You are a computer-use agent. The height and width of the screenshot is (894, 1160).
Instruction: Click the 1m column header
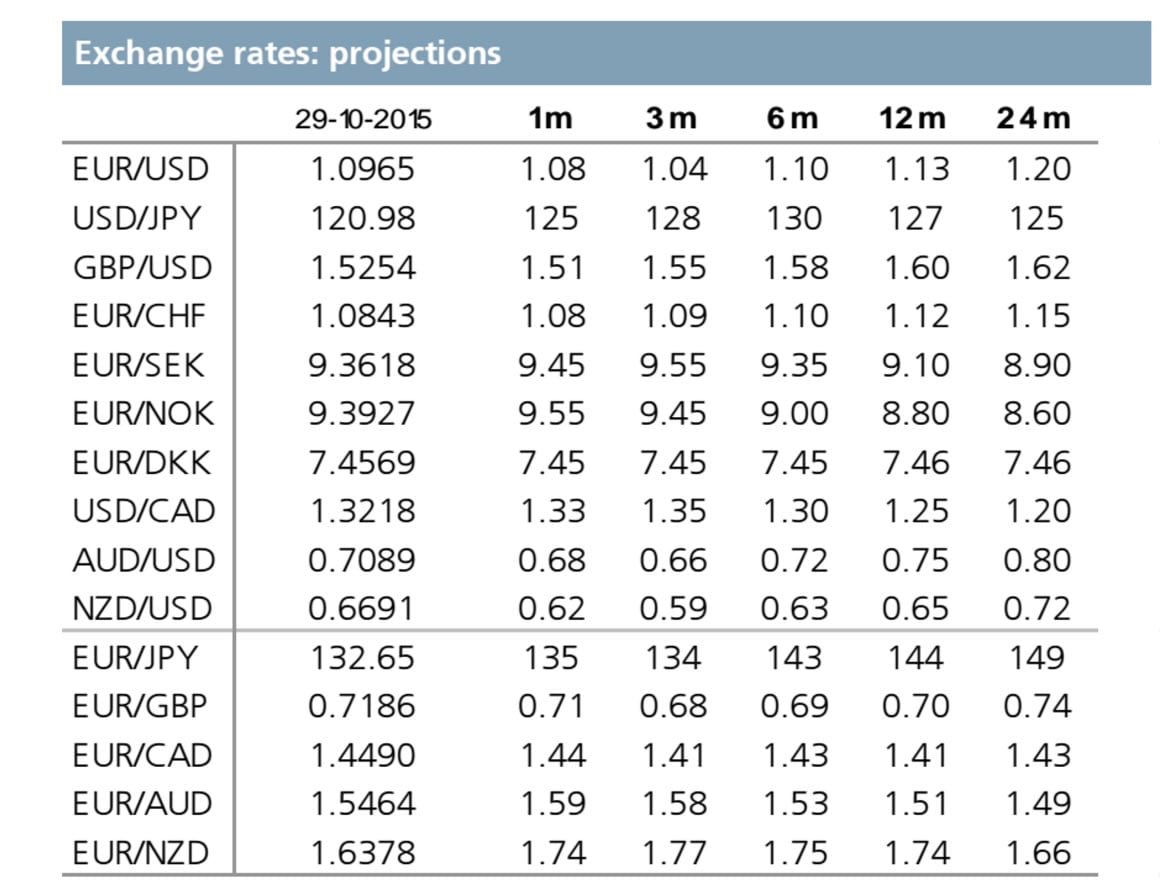(x=551, y=119)
